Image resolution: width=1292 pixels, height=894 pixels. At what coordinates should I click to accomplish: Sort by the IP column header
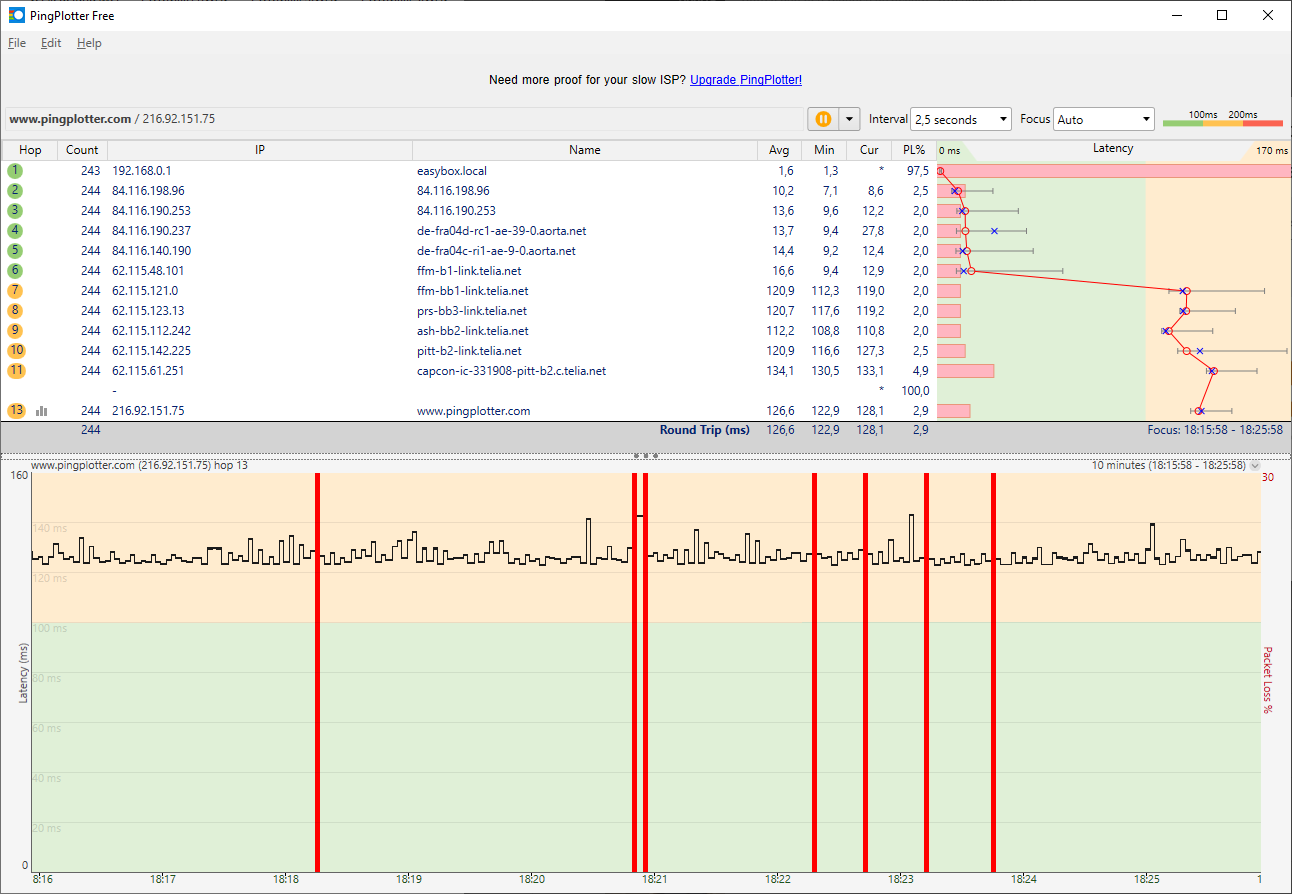click(260, 150)
